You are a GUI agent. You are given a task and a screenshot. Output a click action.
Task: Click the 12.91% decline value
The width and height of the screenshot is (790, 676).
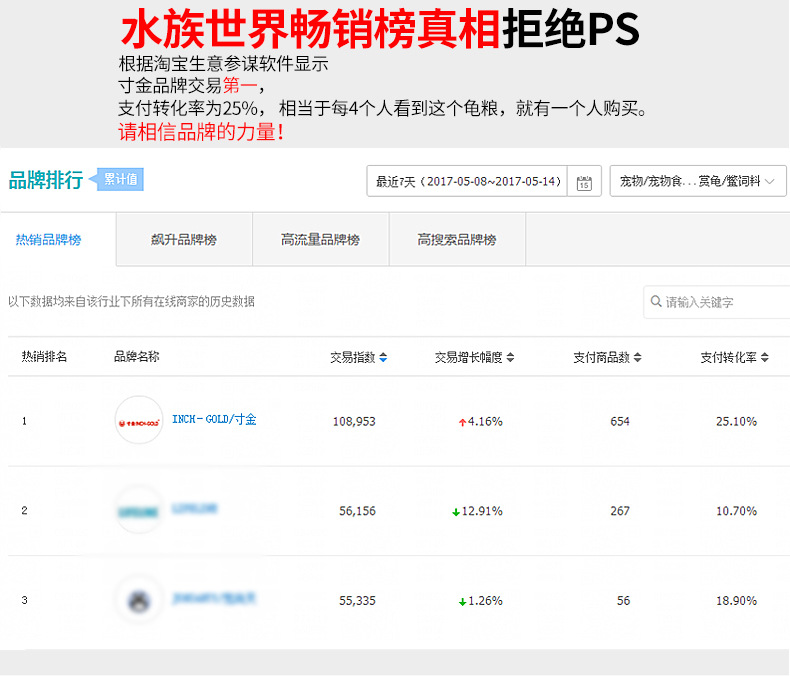tap(482, 511)
